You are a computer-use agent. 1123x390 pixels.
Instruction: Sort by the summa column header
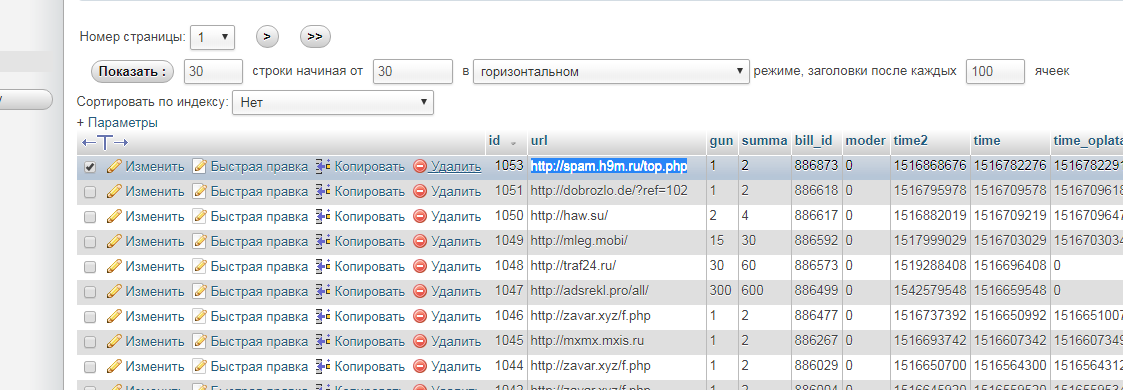pos(764,141)
